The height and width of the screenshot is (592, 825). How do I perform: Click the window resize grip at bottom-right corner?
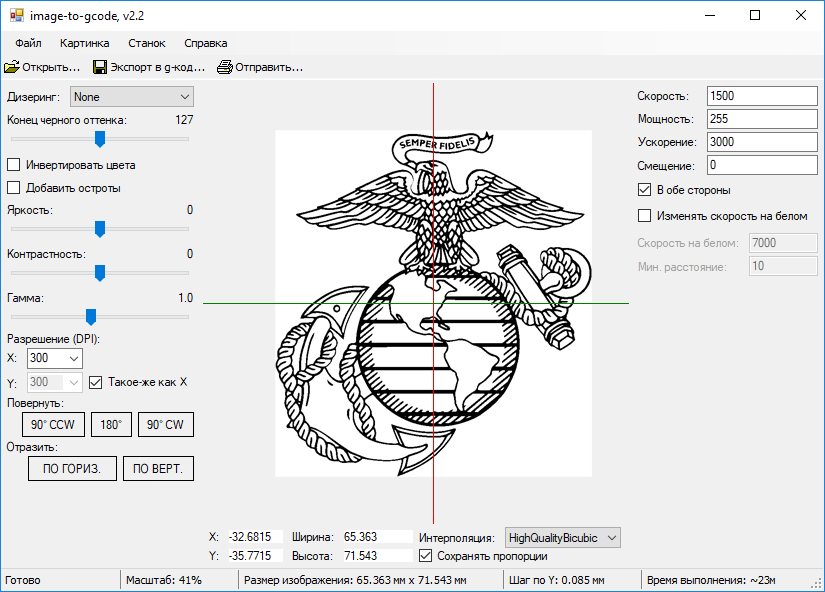coord(817,583)
